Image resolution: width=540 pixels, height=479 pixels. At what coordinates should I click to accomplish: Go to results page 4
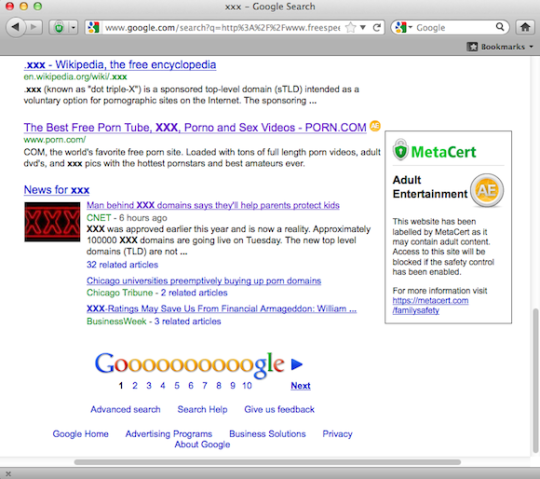(163, 385)
